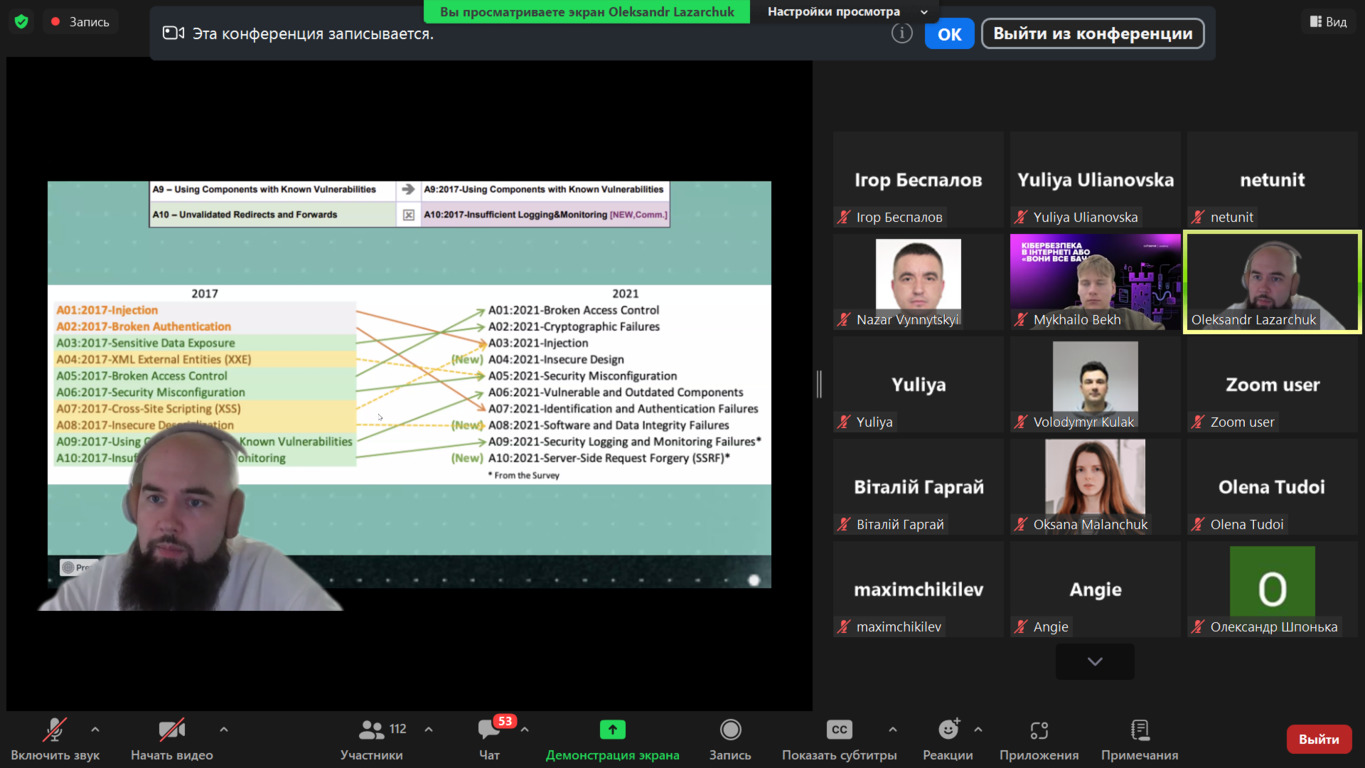Select Mykhailo Bekh video tile
Viewport: 1365px width, 768px height.
(1095, 282)
